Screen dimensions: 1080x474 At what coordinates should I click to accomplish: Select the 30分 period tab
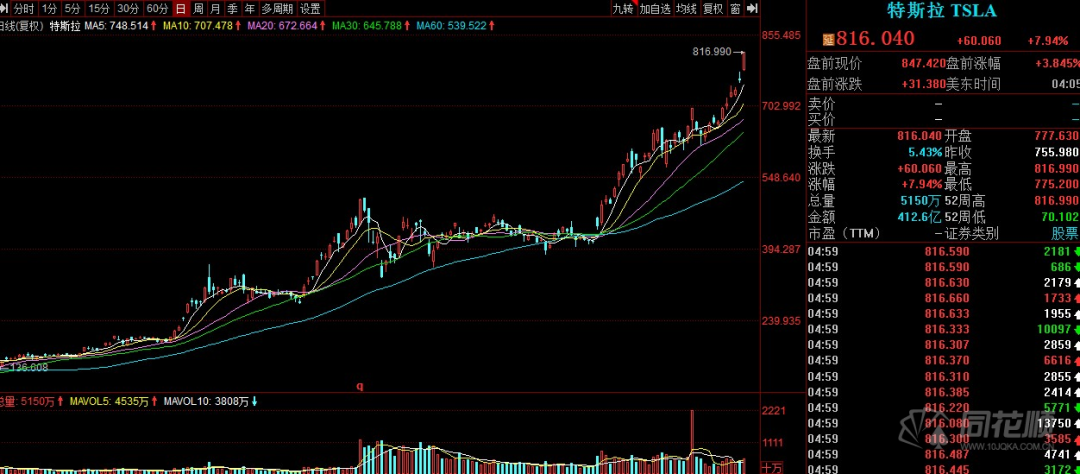point(128,9)
